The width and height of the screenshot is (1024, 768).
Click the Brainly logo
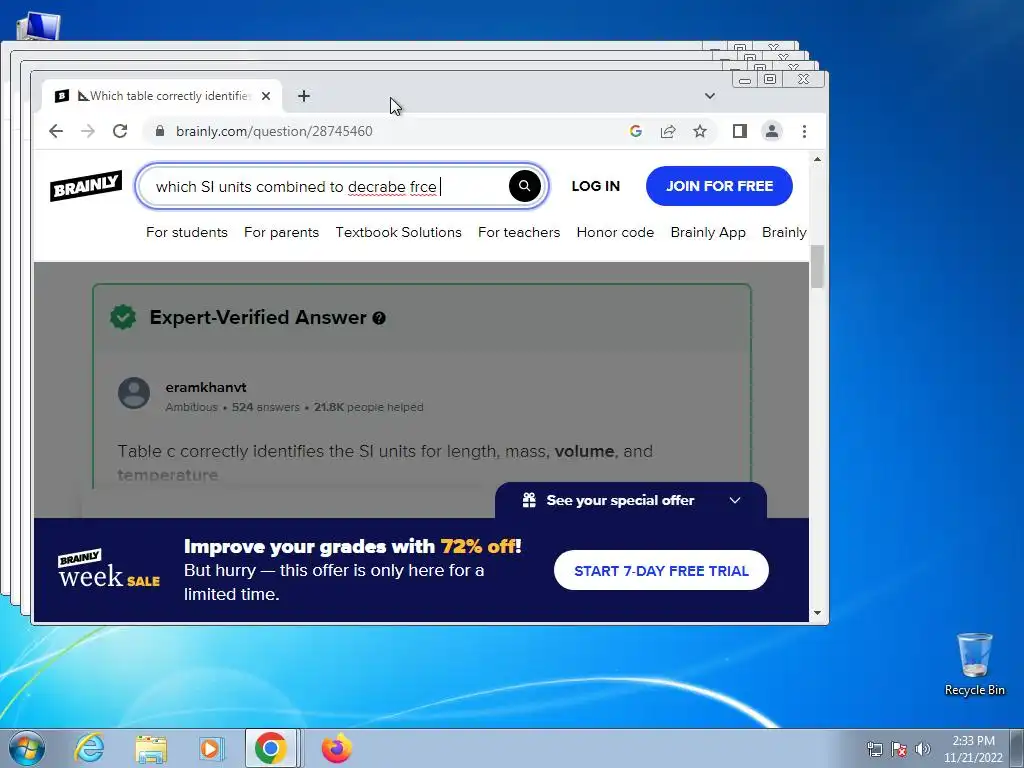coord(86,185)
